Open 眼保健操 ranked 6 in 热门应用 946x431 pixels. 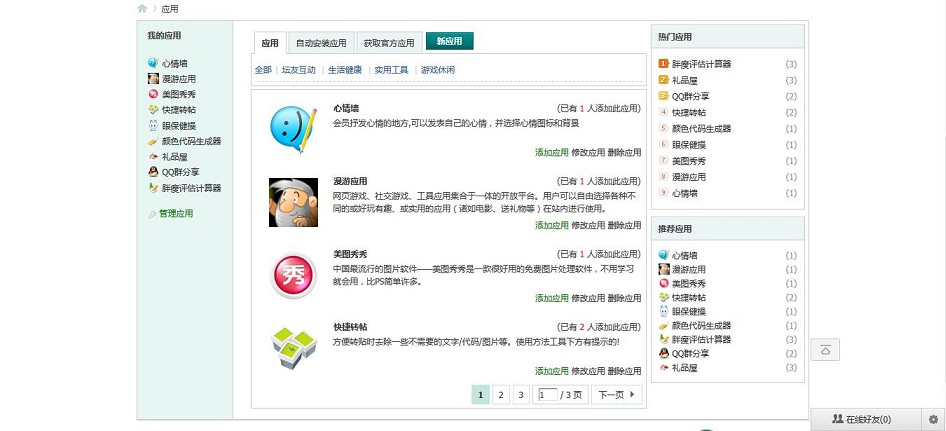[x=689, y=145]
